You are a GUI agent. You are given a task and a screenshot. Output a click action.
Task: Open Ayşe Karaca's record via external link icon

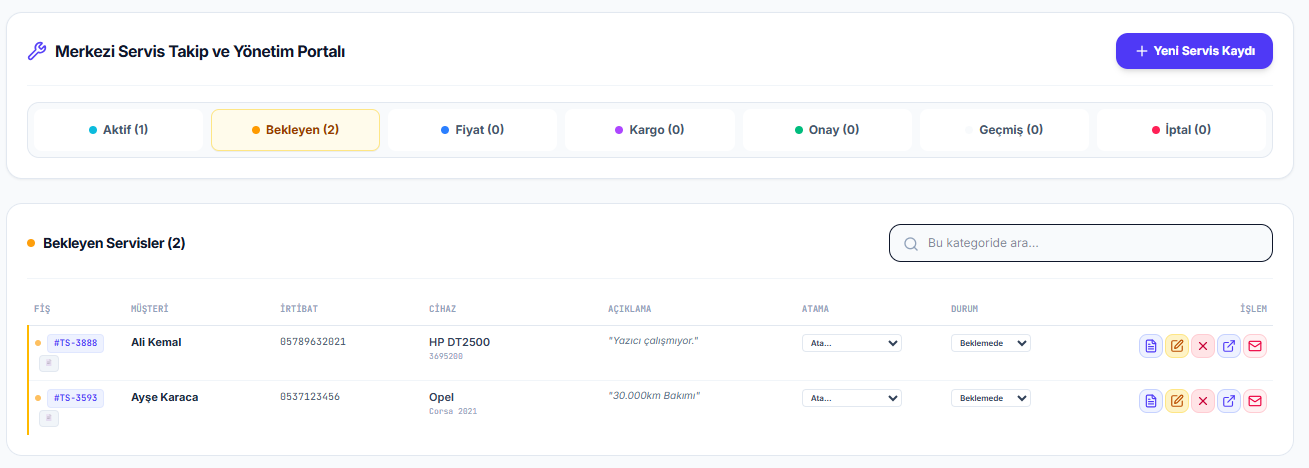click(x=1229, y=401)
